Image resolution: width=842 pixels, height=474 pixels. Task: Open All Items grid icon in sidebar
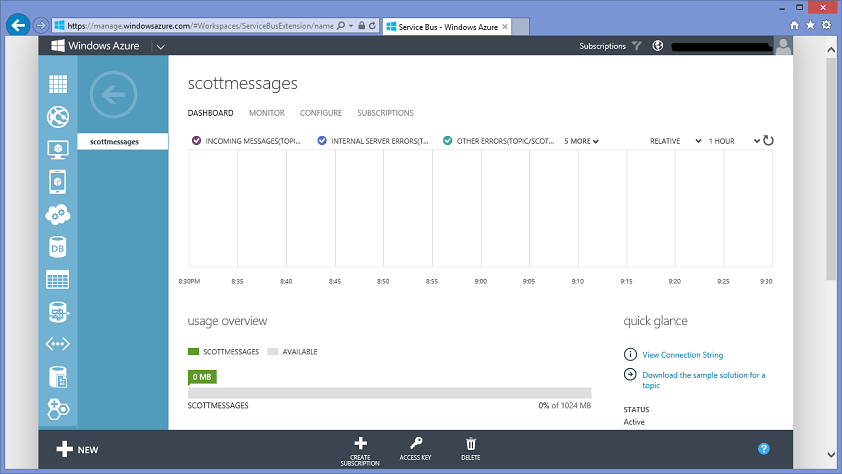58,84
